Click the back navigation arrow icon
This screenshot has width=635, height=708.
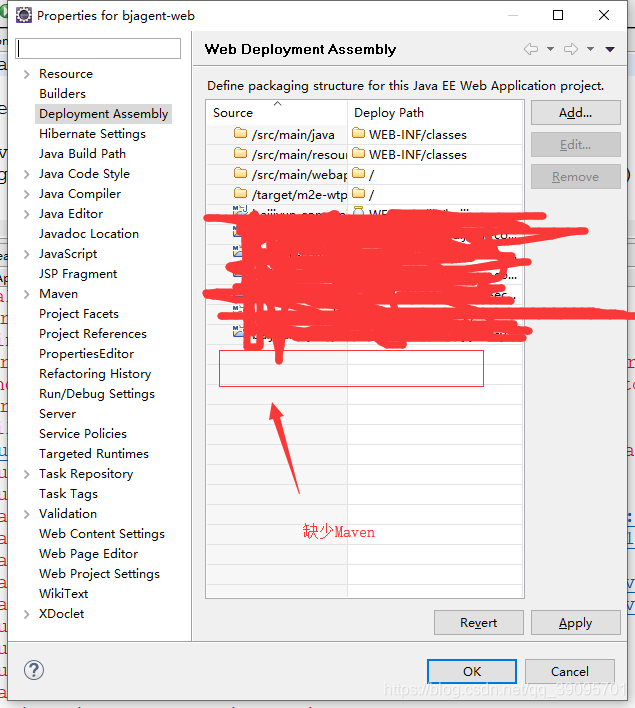click(531, 49)
